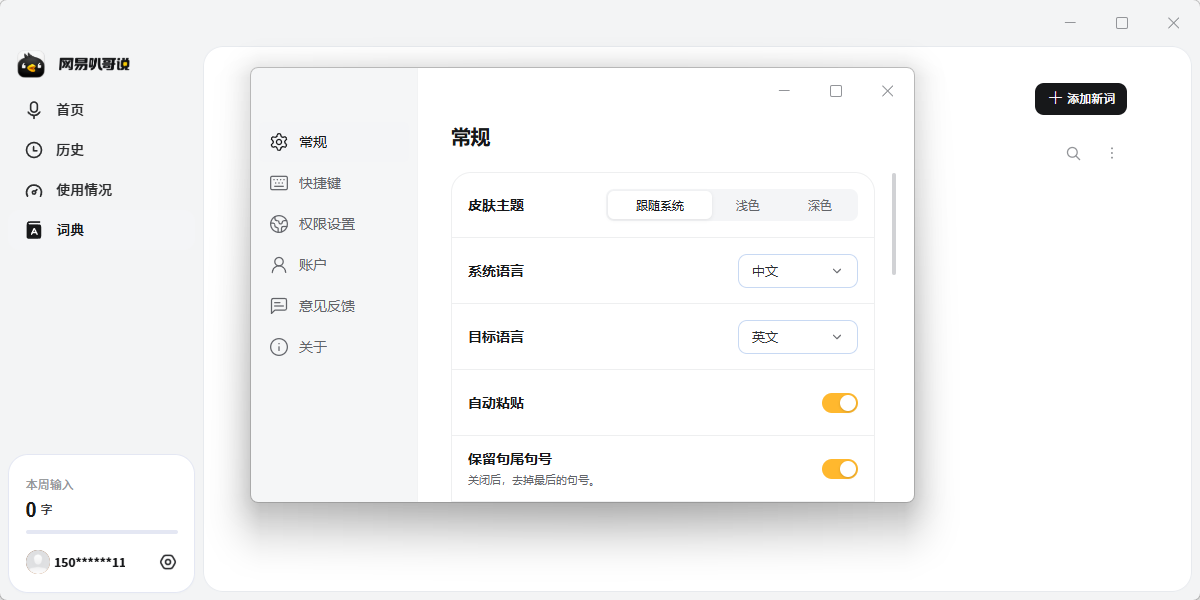Click the 添加新词 button
The width and height of the screenshot is (1200, 600).
(x=1081, y=99)
